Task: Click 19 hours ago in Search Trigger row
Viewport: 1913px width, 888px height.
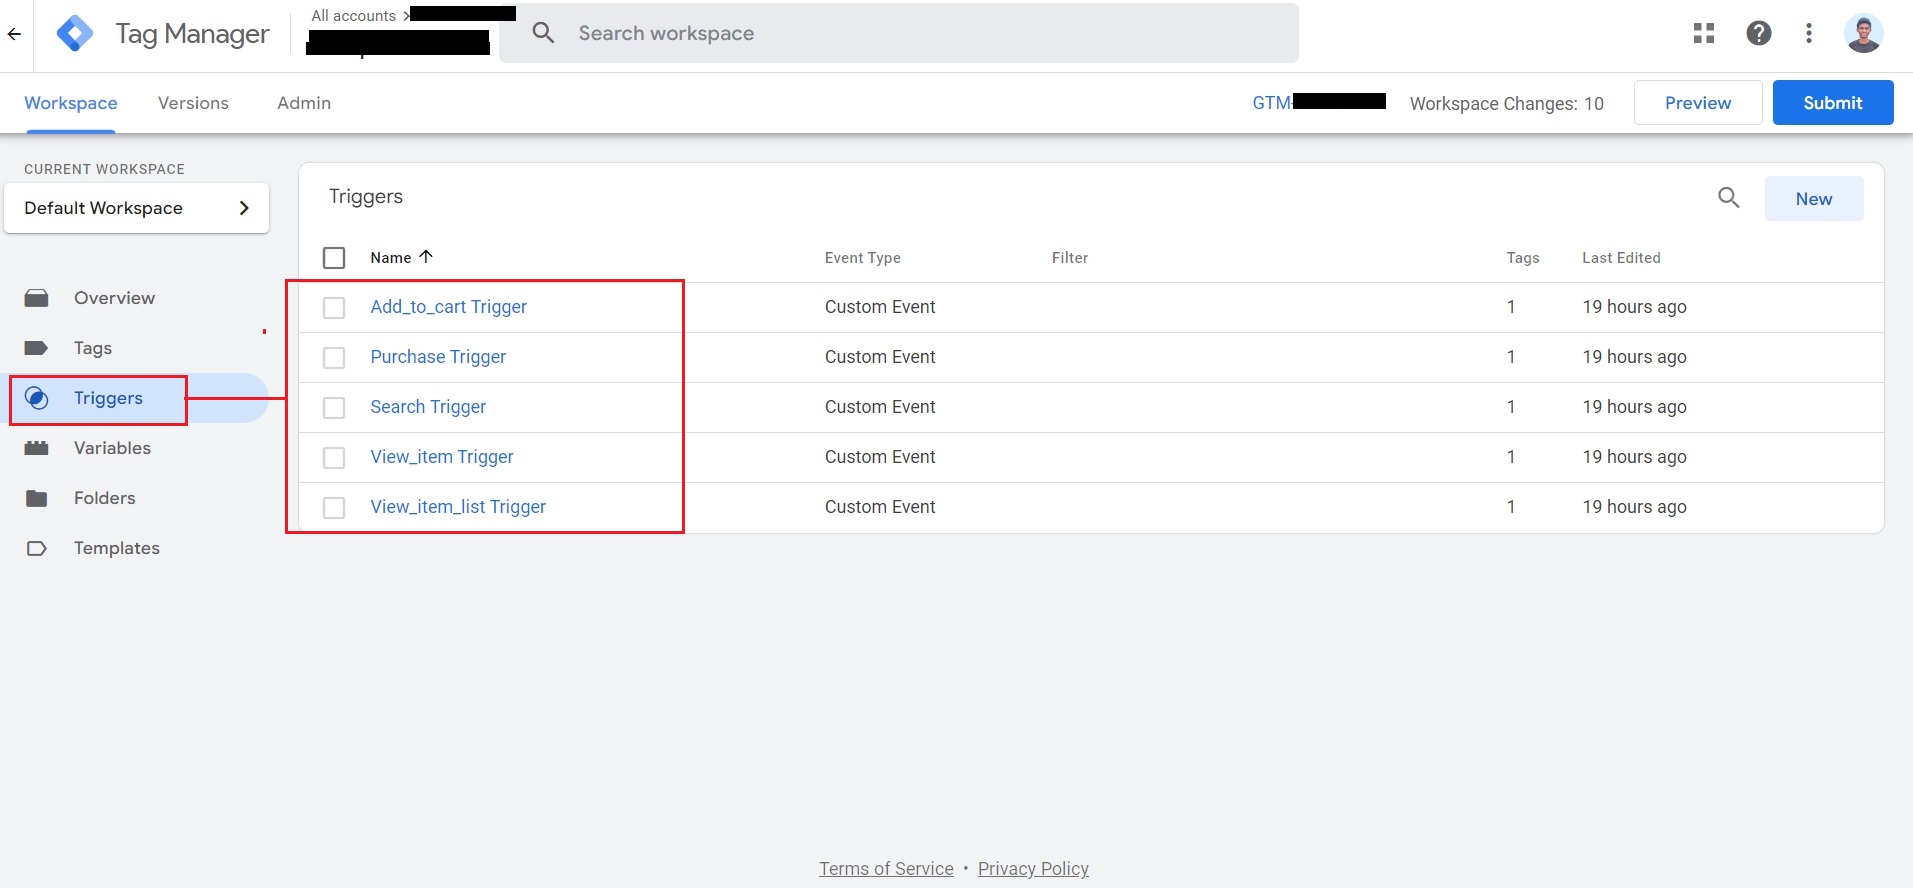Action: coord(1634,407)
